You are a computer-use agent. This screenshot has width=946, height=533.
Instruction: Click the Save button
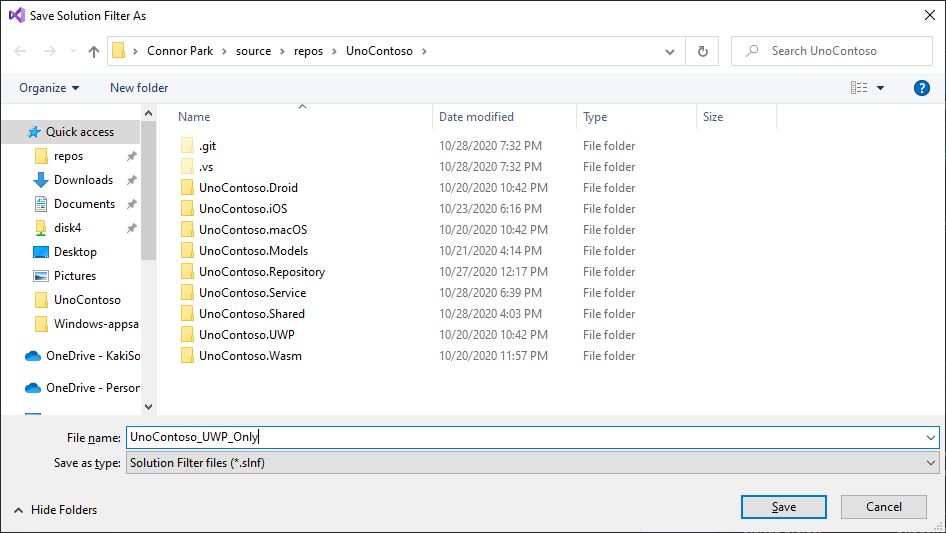pos(784,507)
